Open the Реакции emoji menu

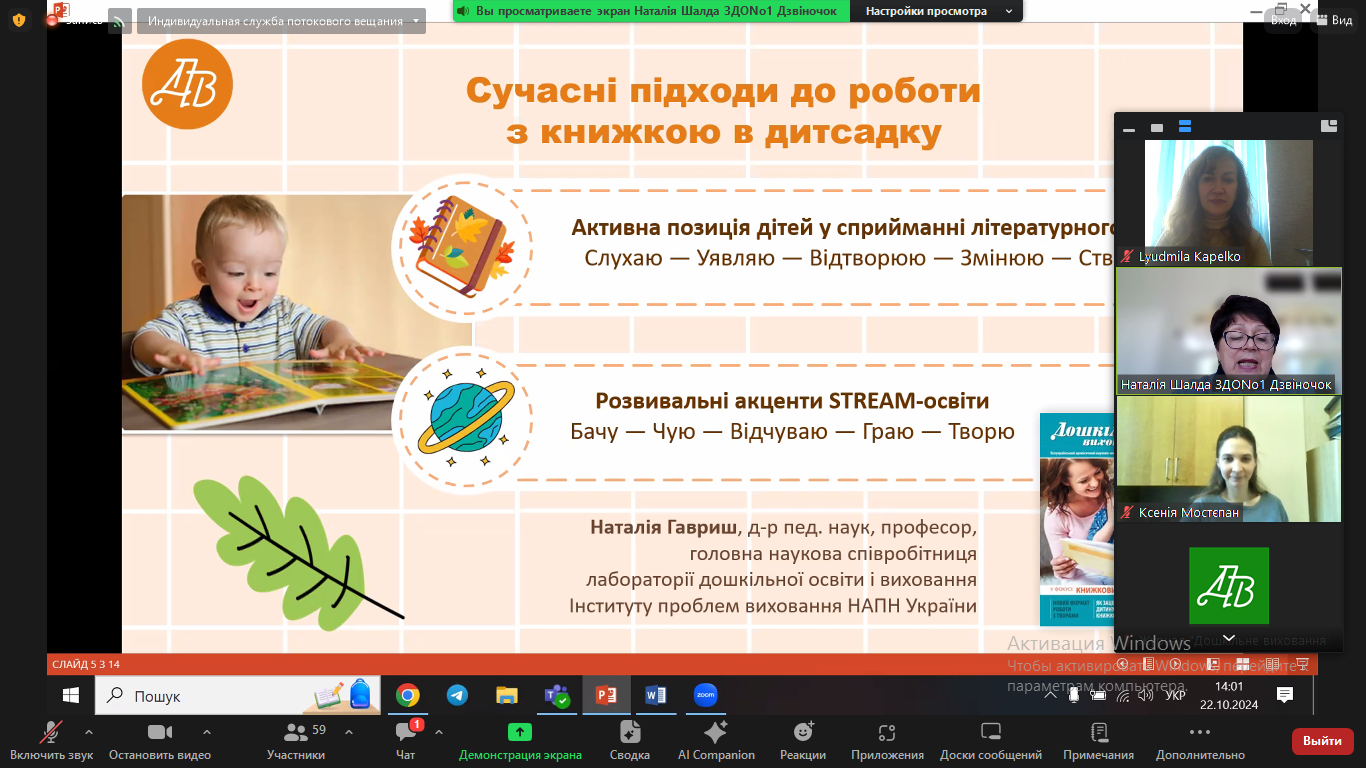point(803,740)
